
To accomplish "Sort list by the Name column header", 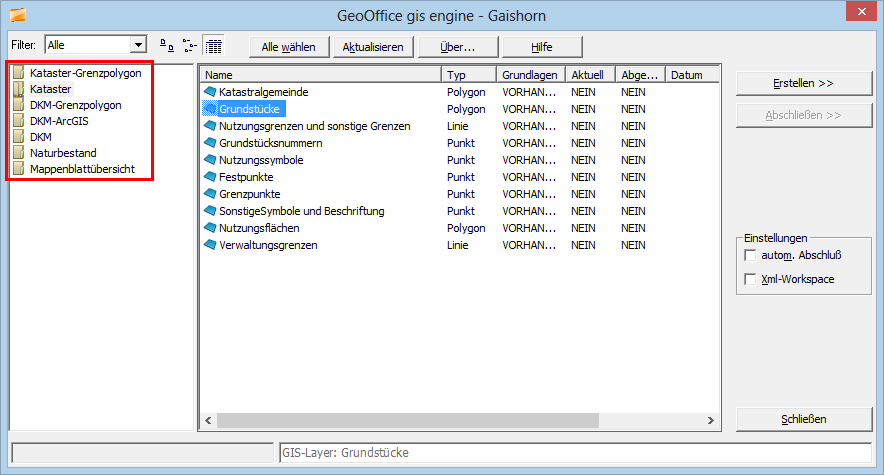I will [x=320, y=75].
